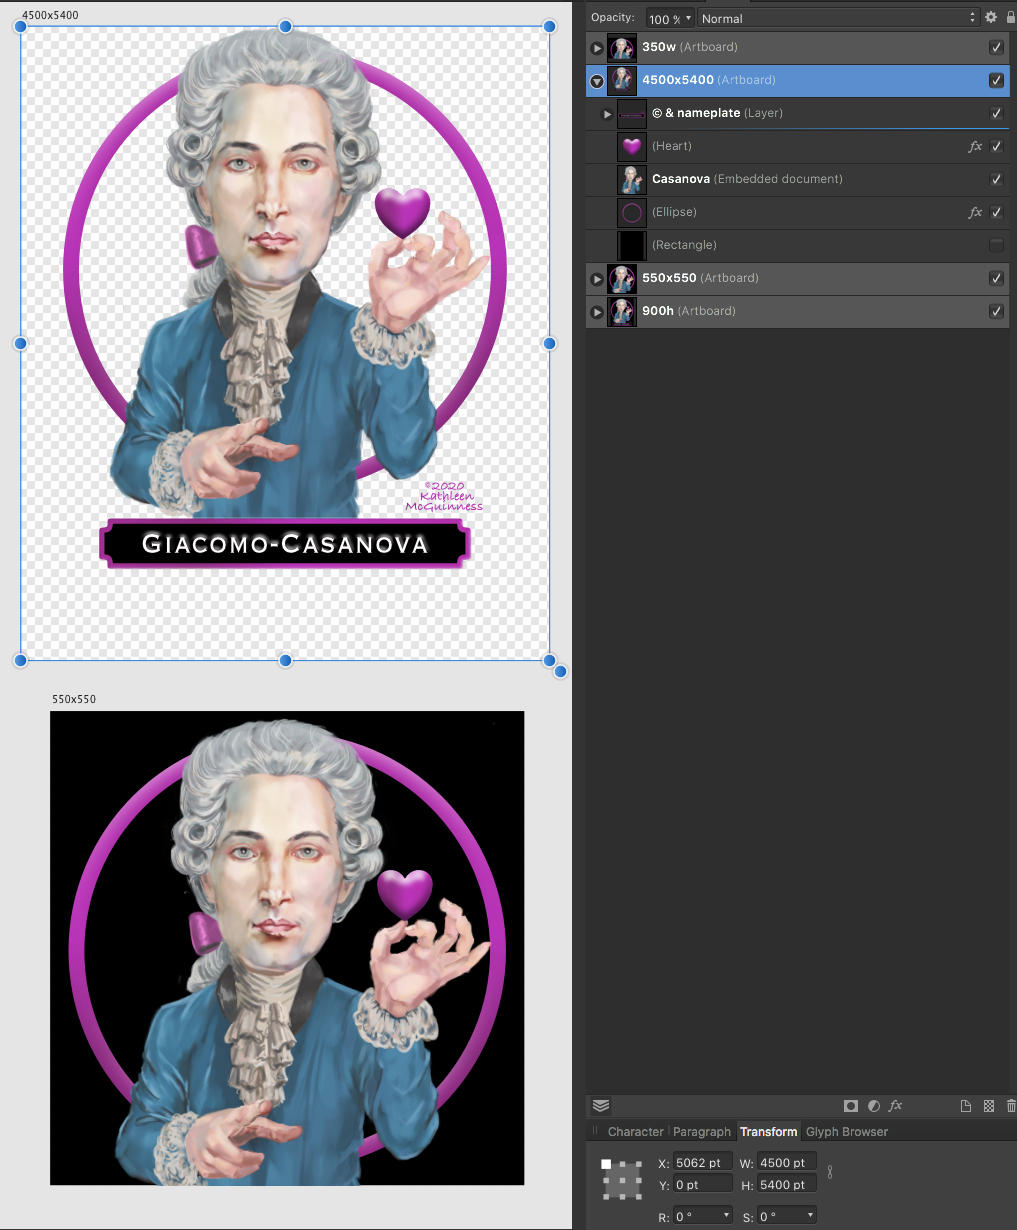Click the "550x550" label above the canvas artboard

(74, 699)
